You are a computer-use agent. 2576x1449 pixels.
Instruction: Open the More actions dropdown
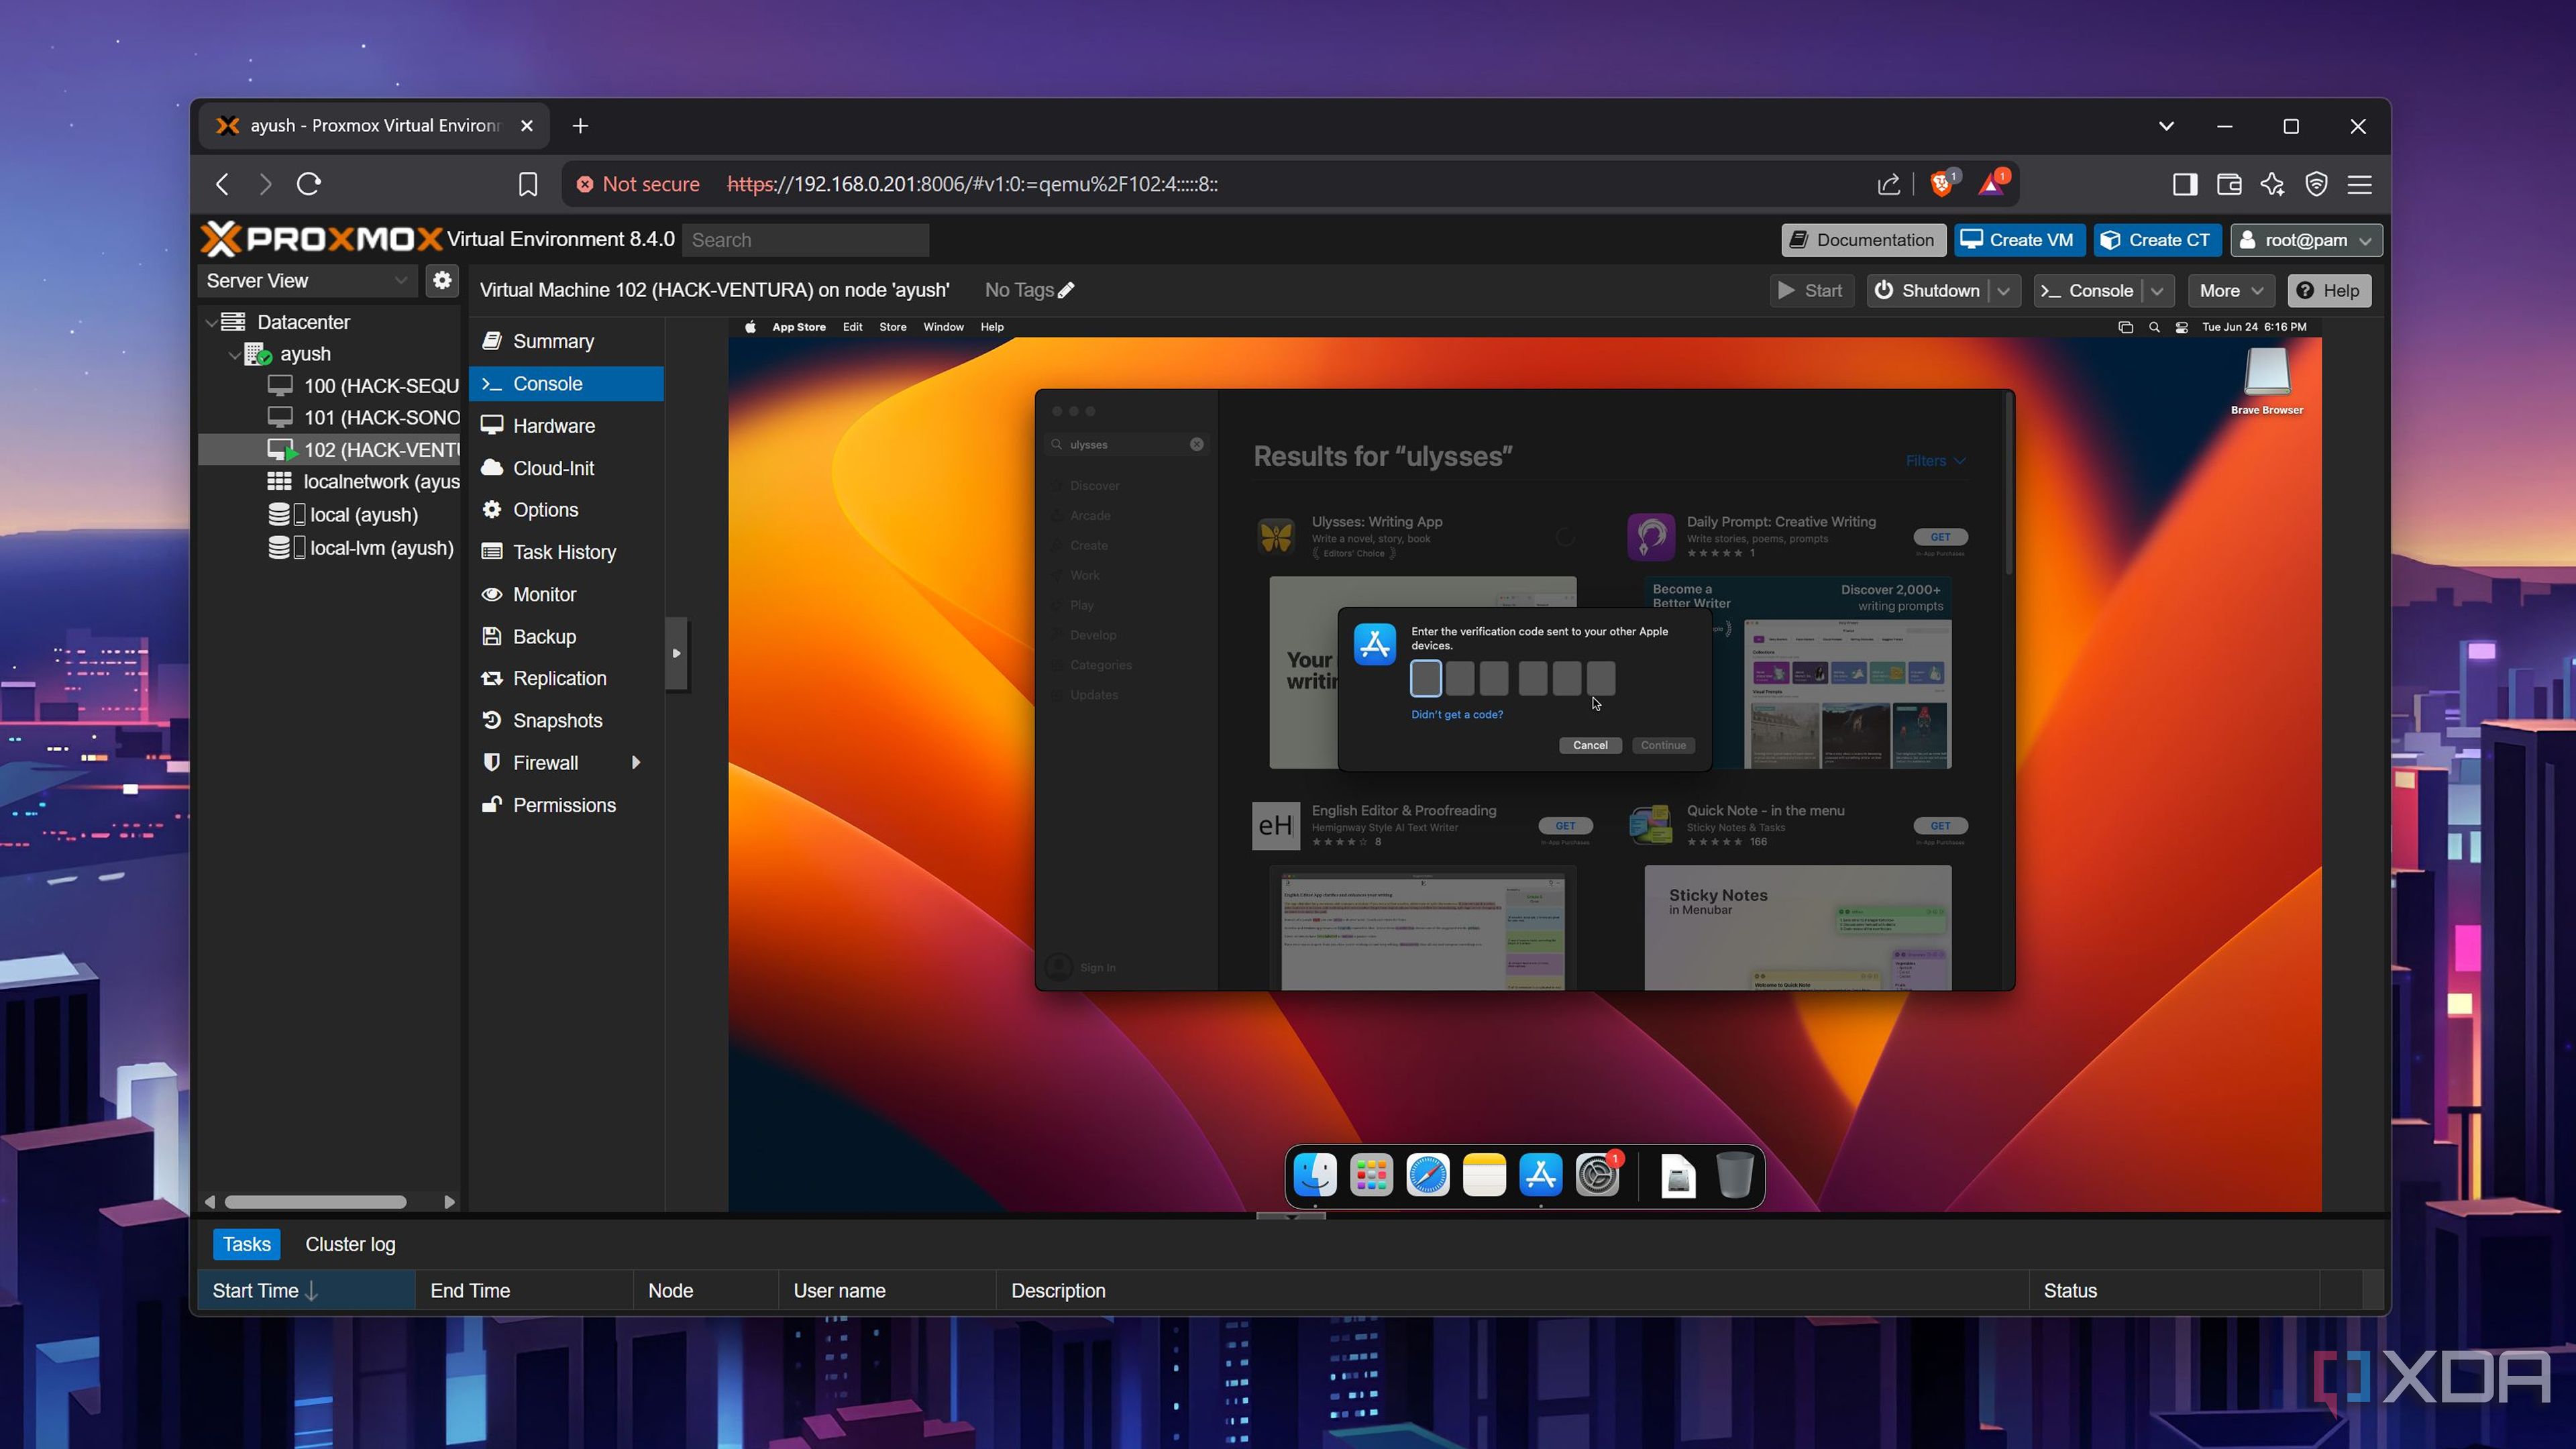[2231, 291]
